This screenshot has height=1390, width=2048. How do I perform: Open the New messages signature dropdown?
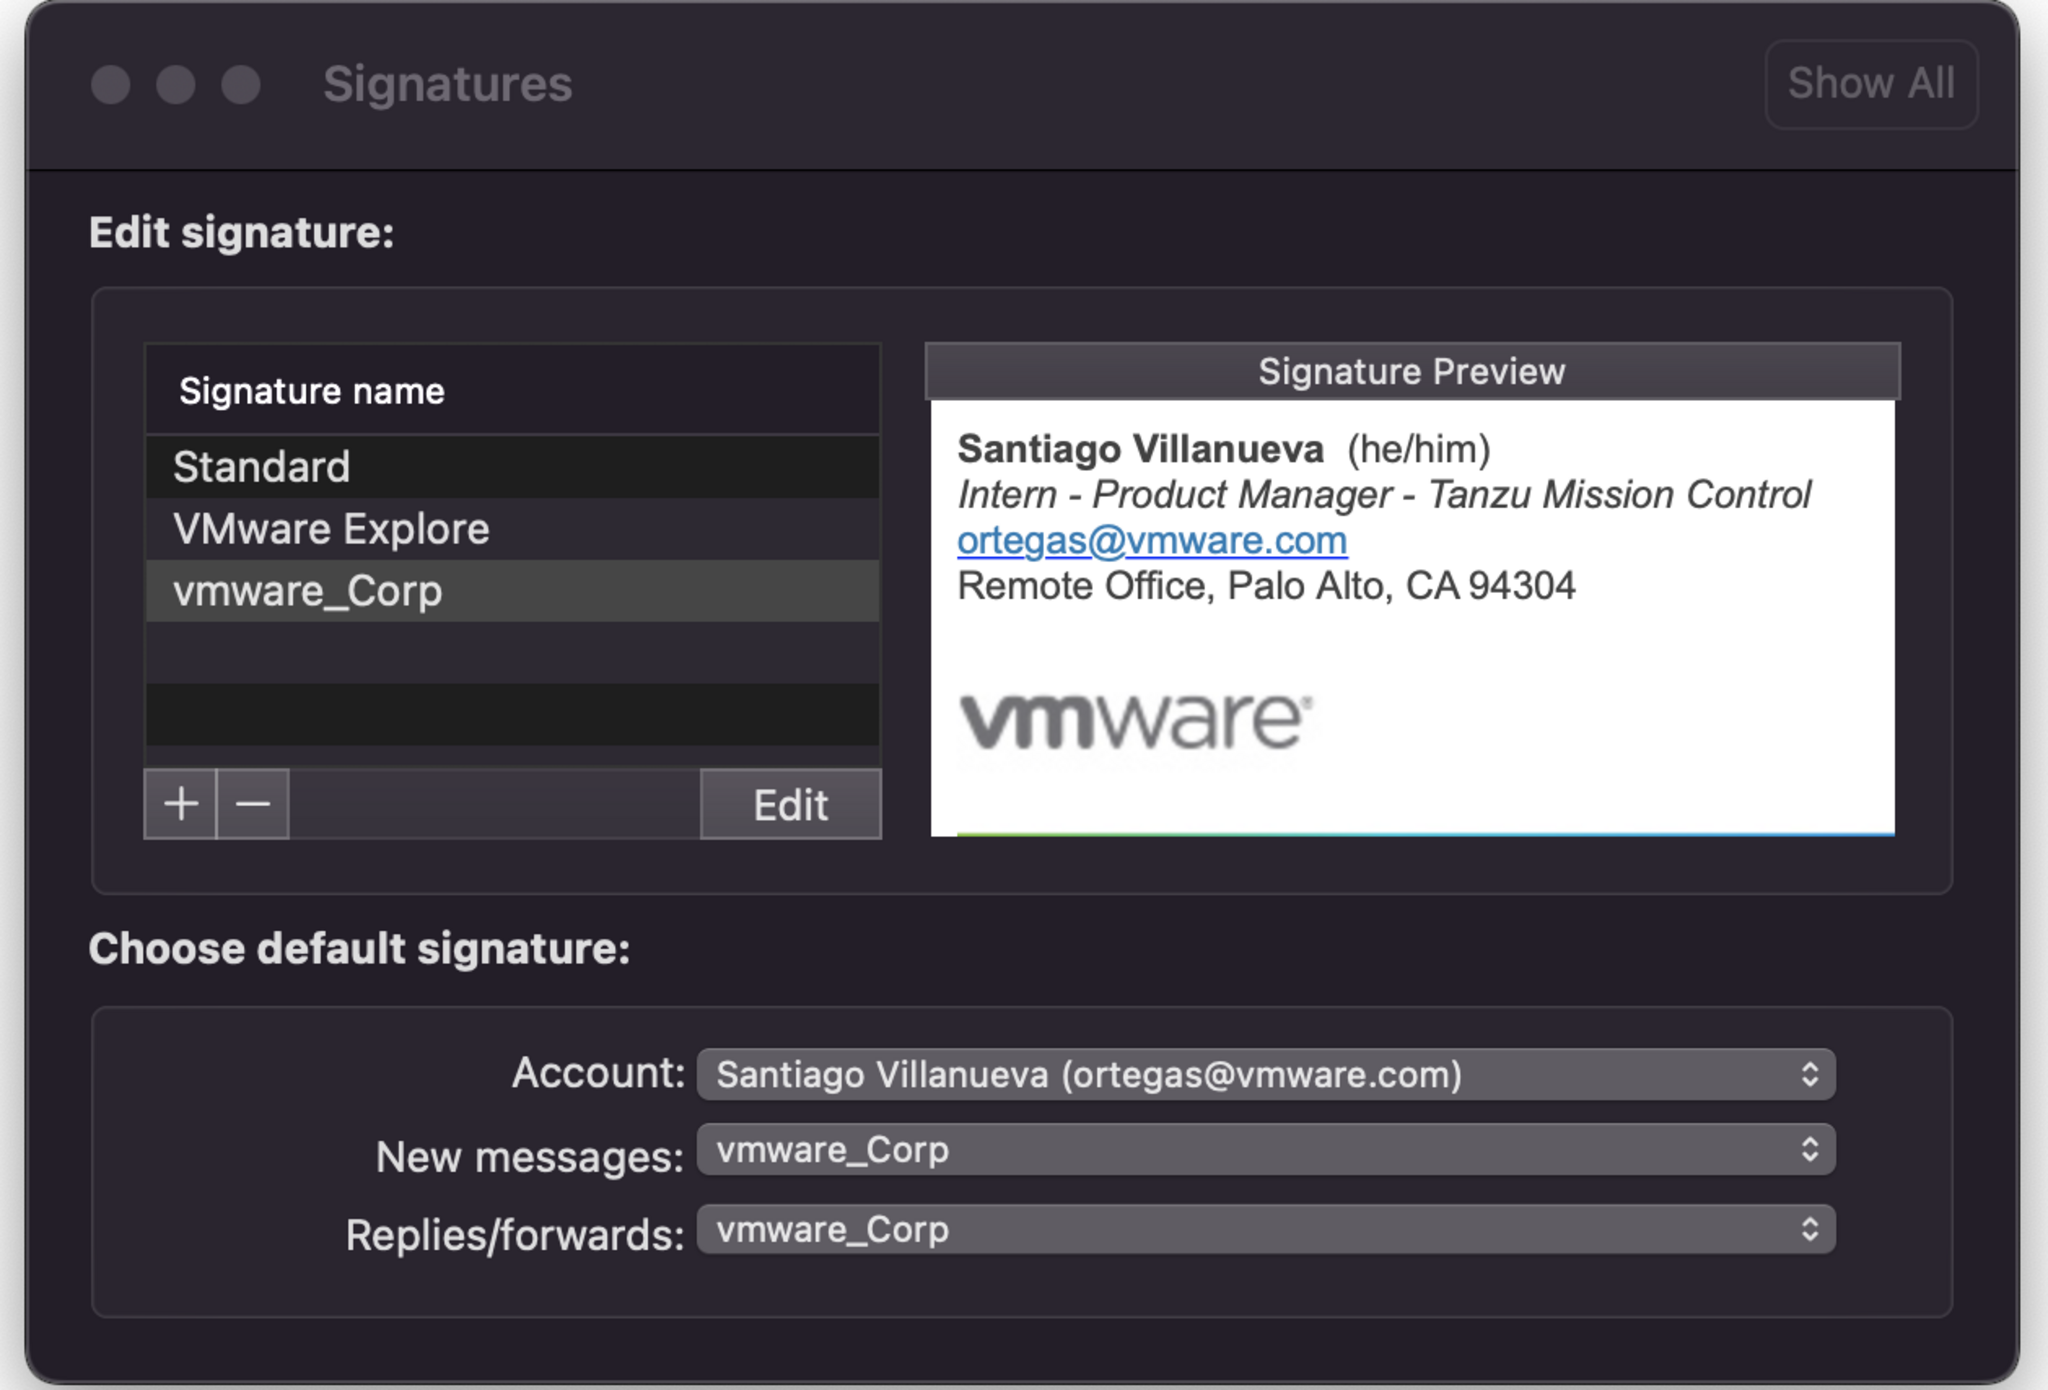tap(1265, 1150)
